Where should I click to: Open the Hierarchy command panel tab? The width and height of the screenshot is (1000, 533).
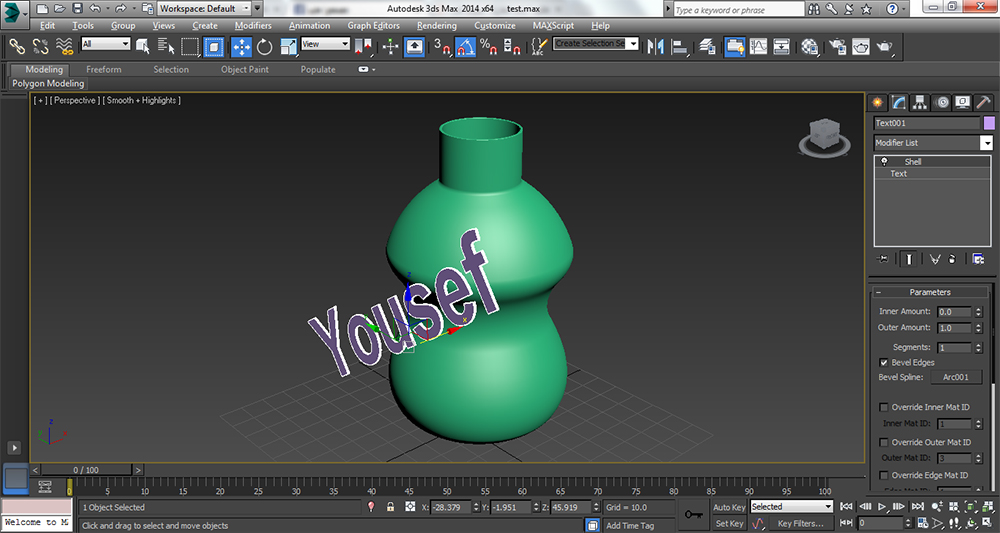pyautogui.click(x=920, y=102)
